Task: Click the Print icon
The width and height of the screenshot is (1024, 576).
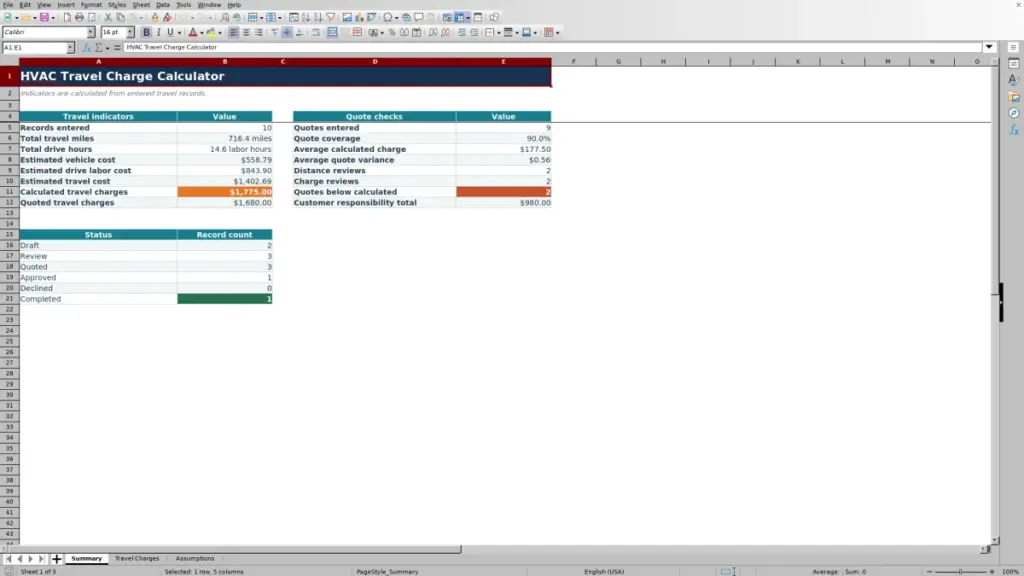Action: click(x=79, y=17)
